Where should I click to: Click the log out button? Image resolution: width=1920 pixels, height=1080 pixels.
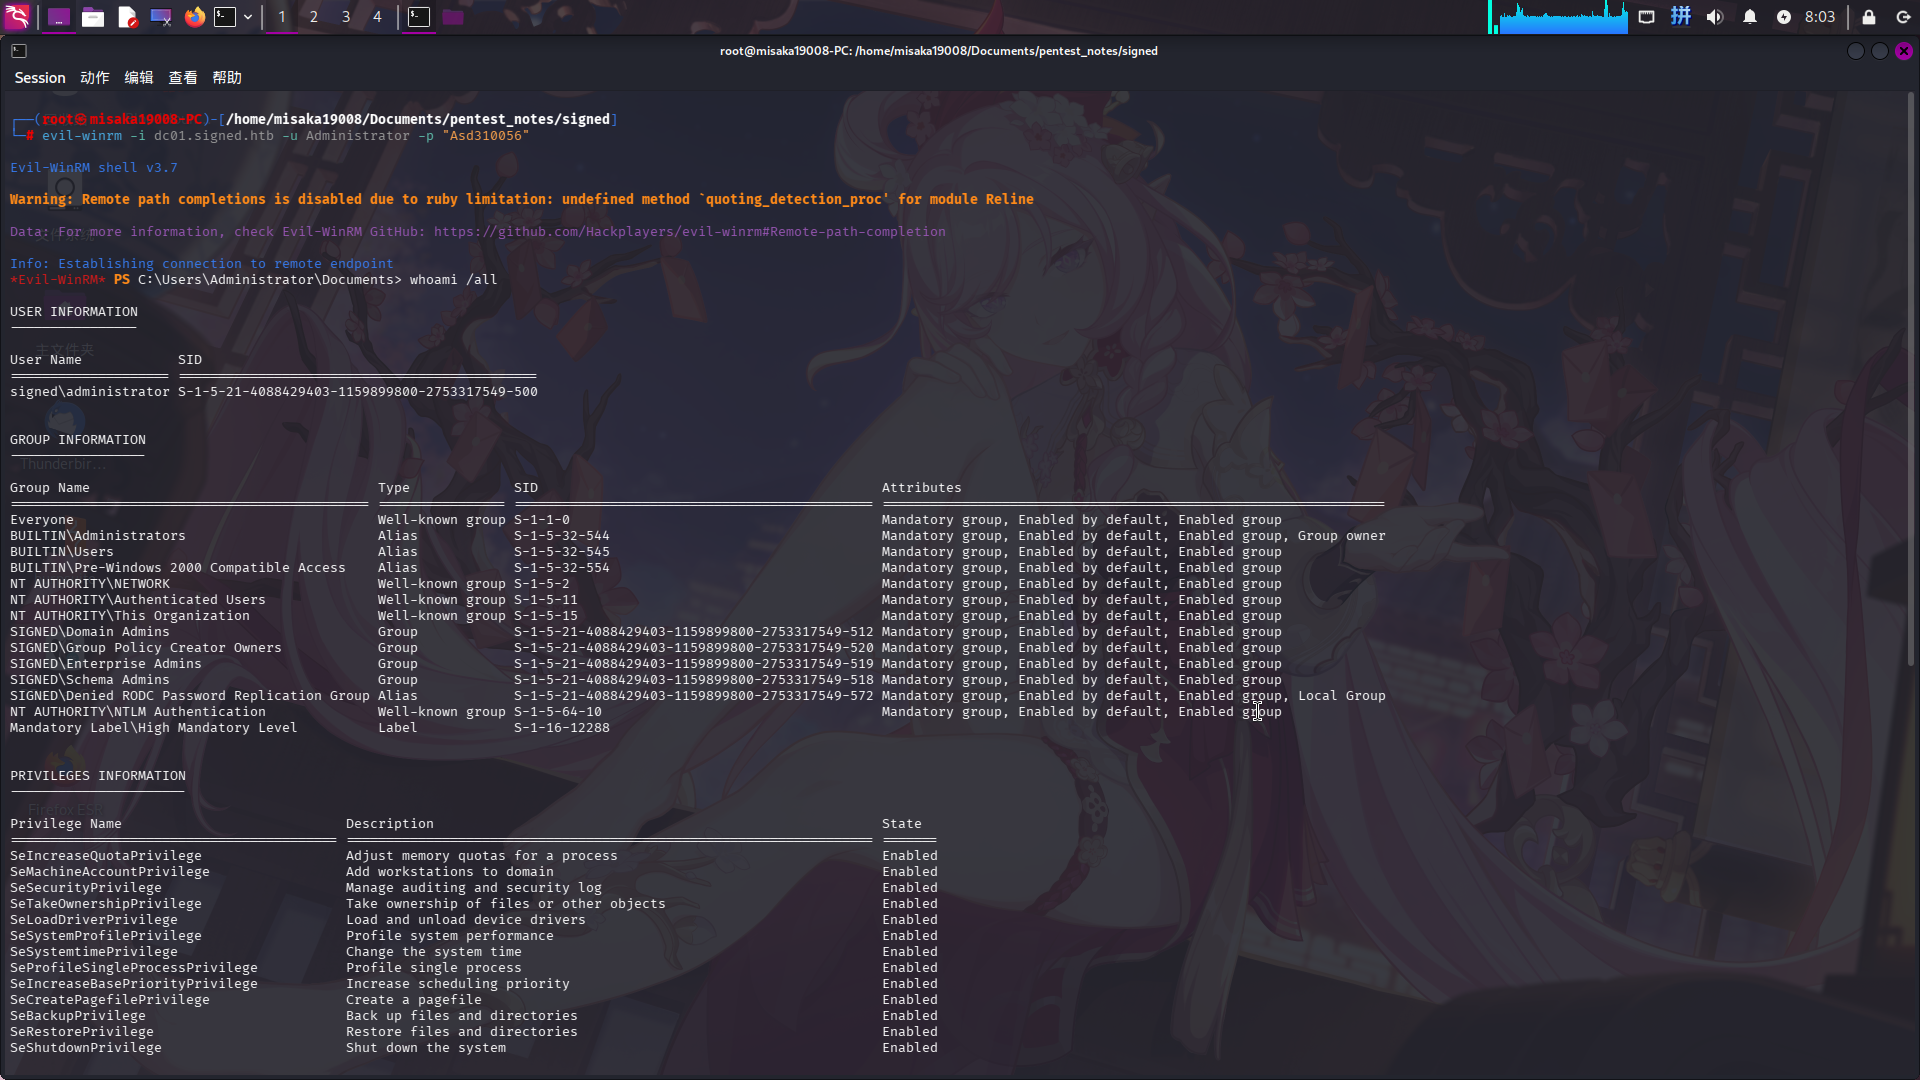point(1903,17)
